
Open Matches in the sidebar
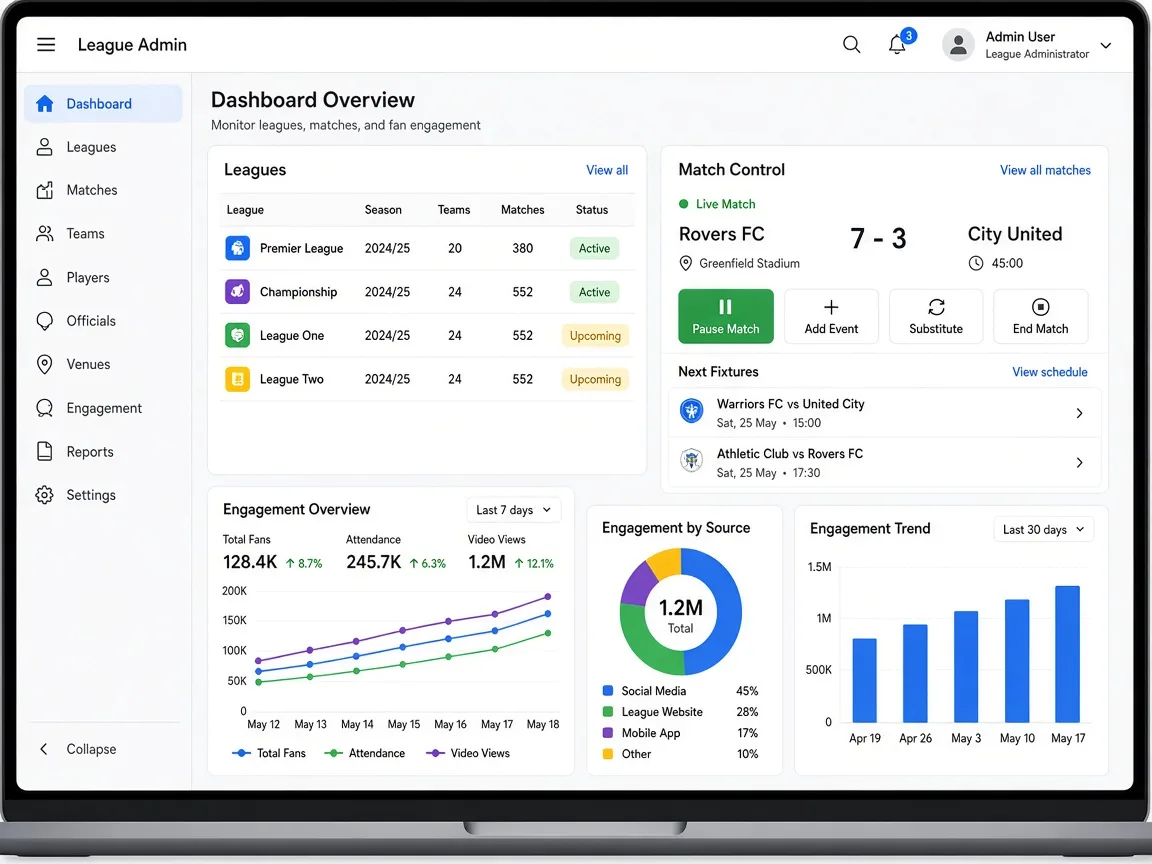tap(104, 190)
